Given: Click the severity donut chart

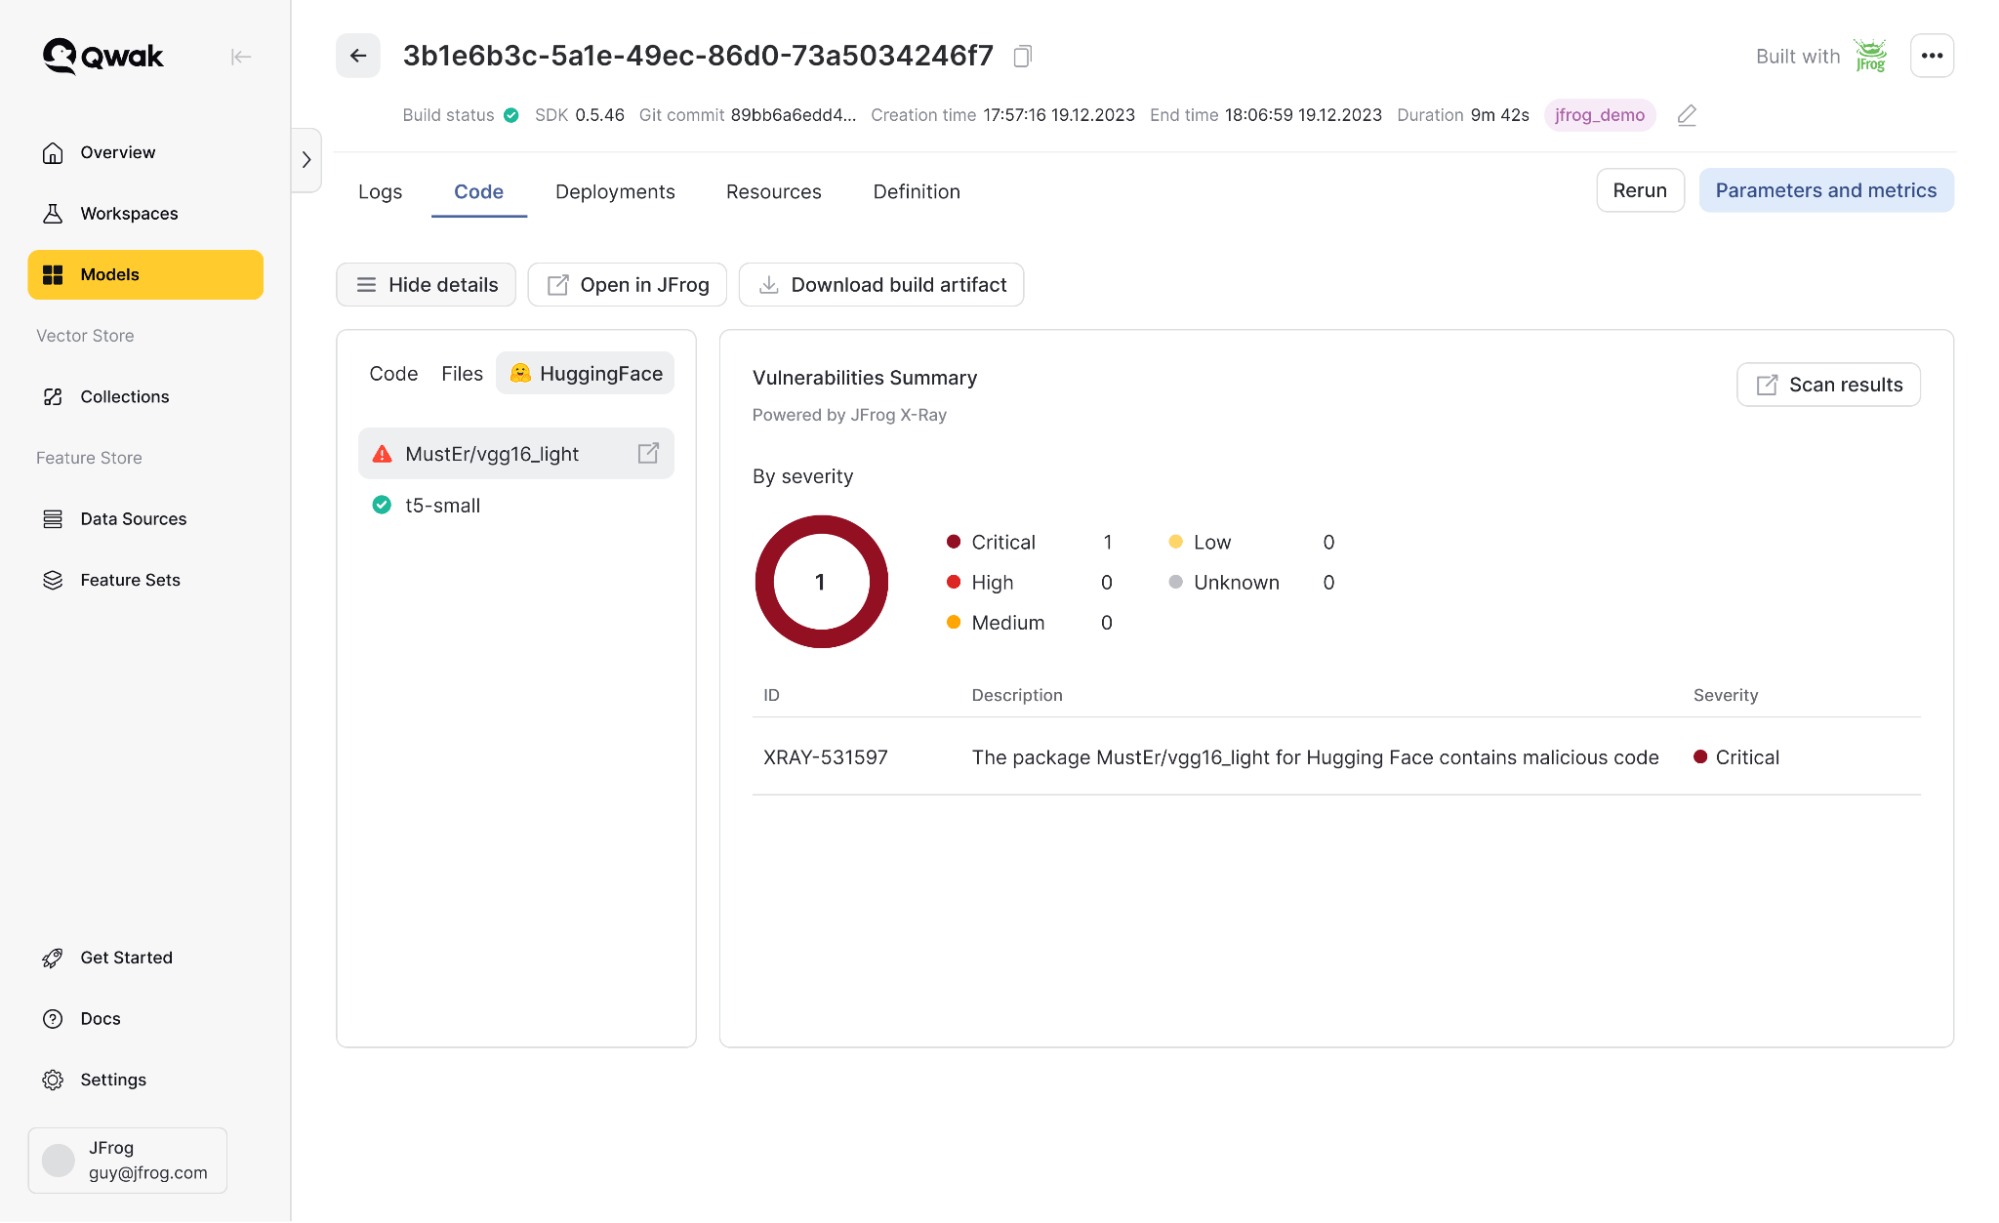Looking at the screenshot, I should tap(821, 581).
